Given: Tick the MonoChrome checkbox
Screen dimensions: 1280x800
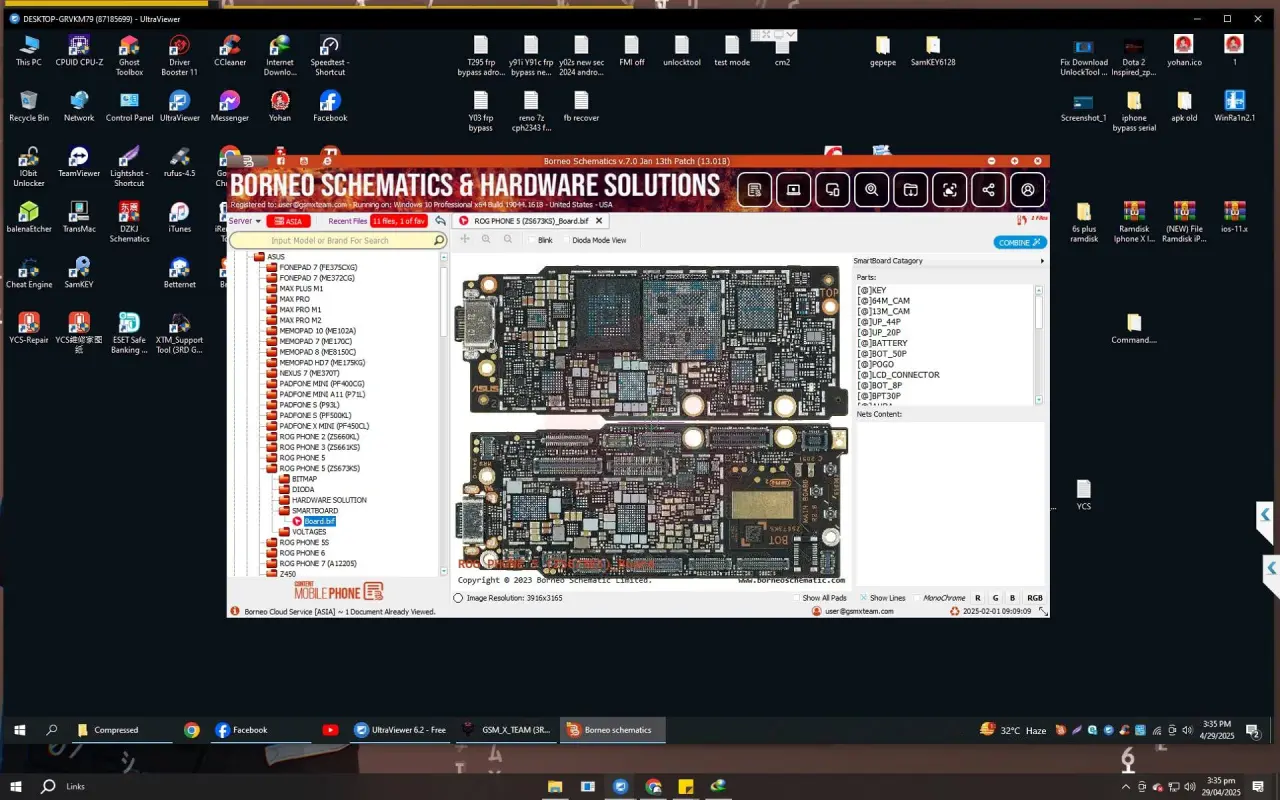Looking at the screenshot, I should pyautogui.click(x=917, y=598).
